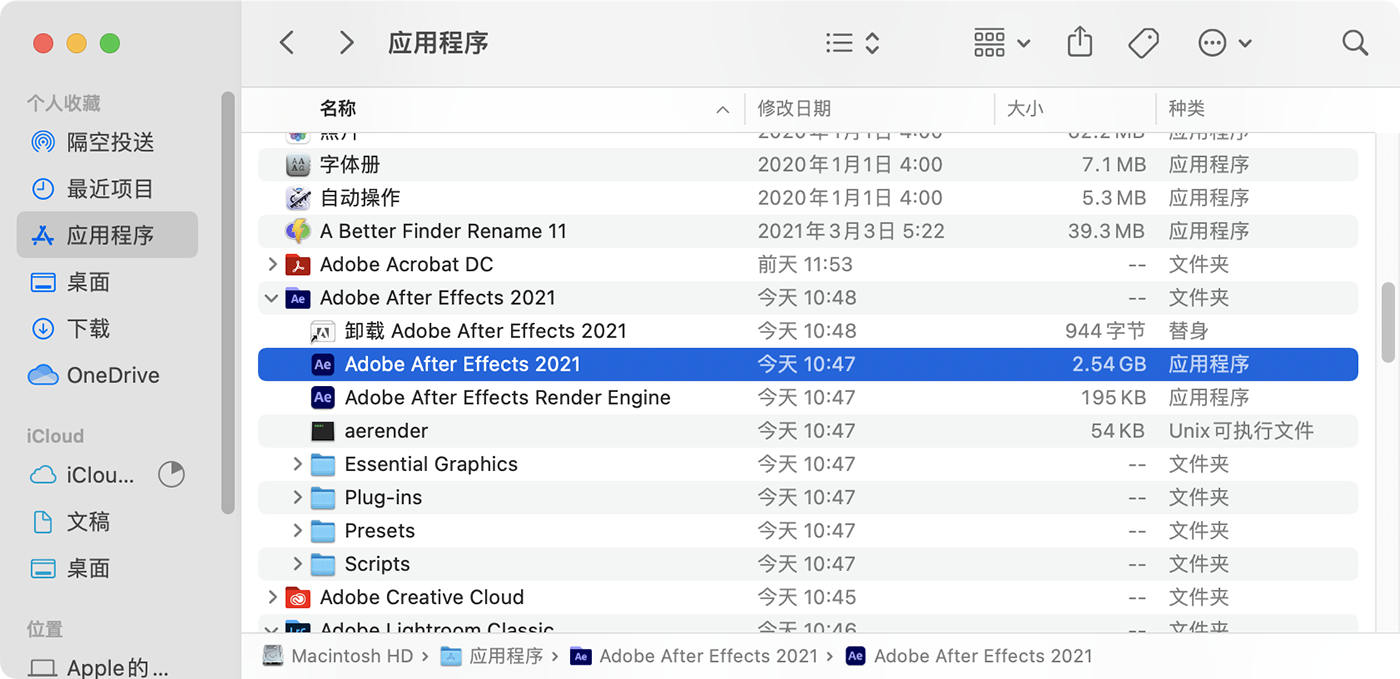1400x679 pixels.
Task: Click the Adobe After Effects 2021 app icon
Action: point(322,364)
